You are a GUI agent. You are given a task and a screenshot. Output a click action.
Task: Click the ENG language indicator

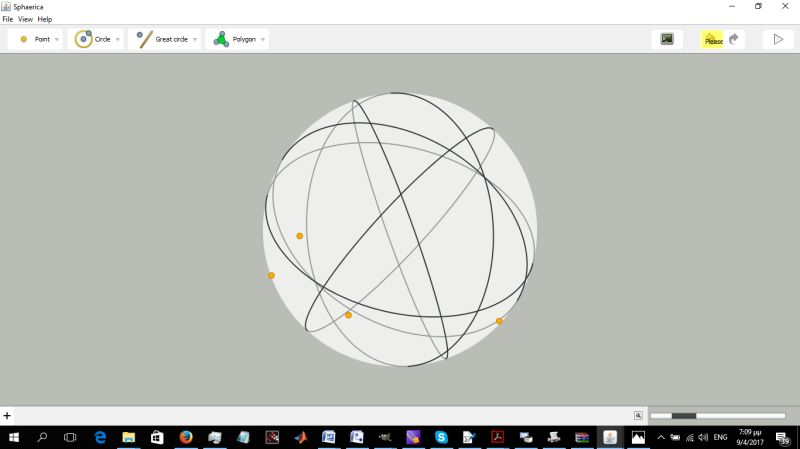coord(720,437)
